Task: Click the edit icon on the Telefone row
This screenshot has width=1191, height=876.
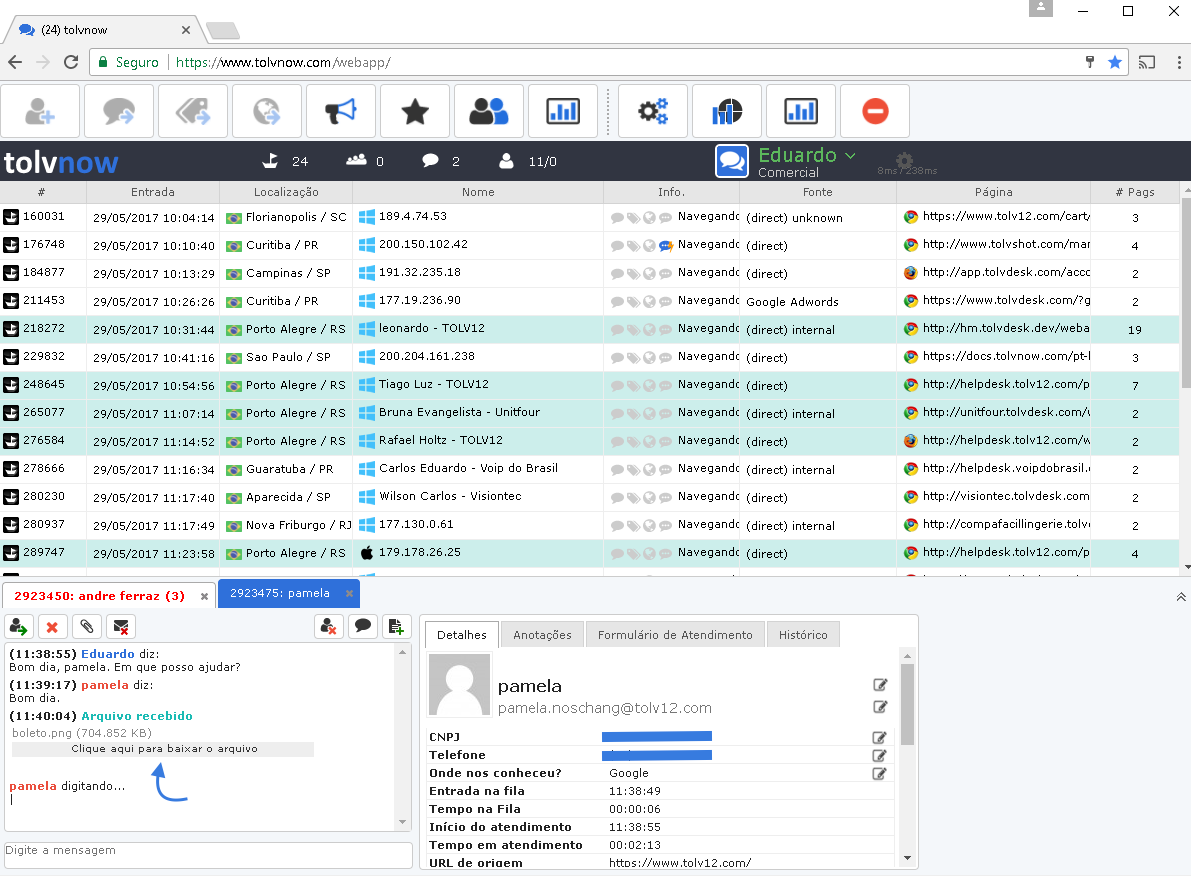Action: coord(880,755)
